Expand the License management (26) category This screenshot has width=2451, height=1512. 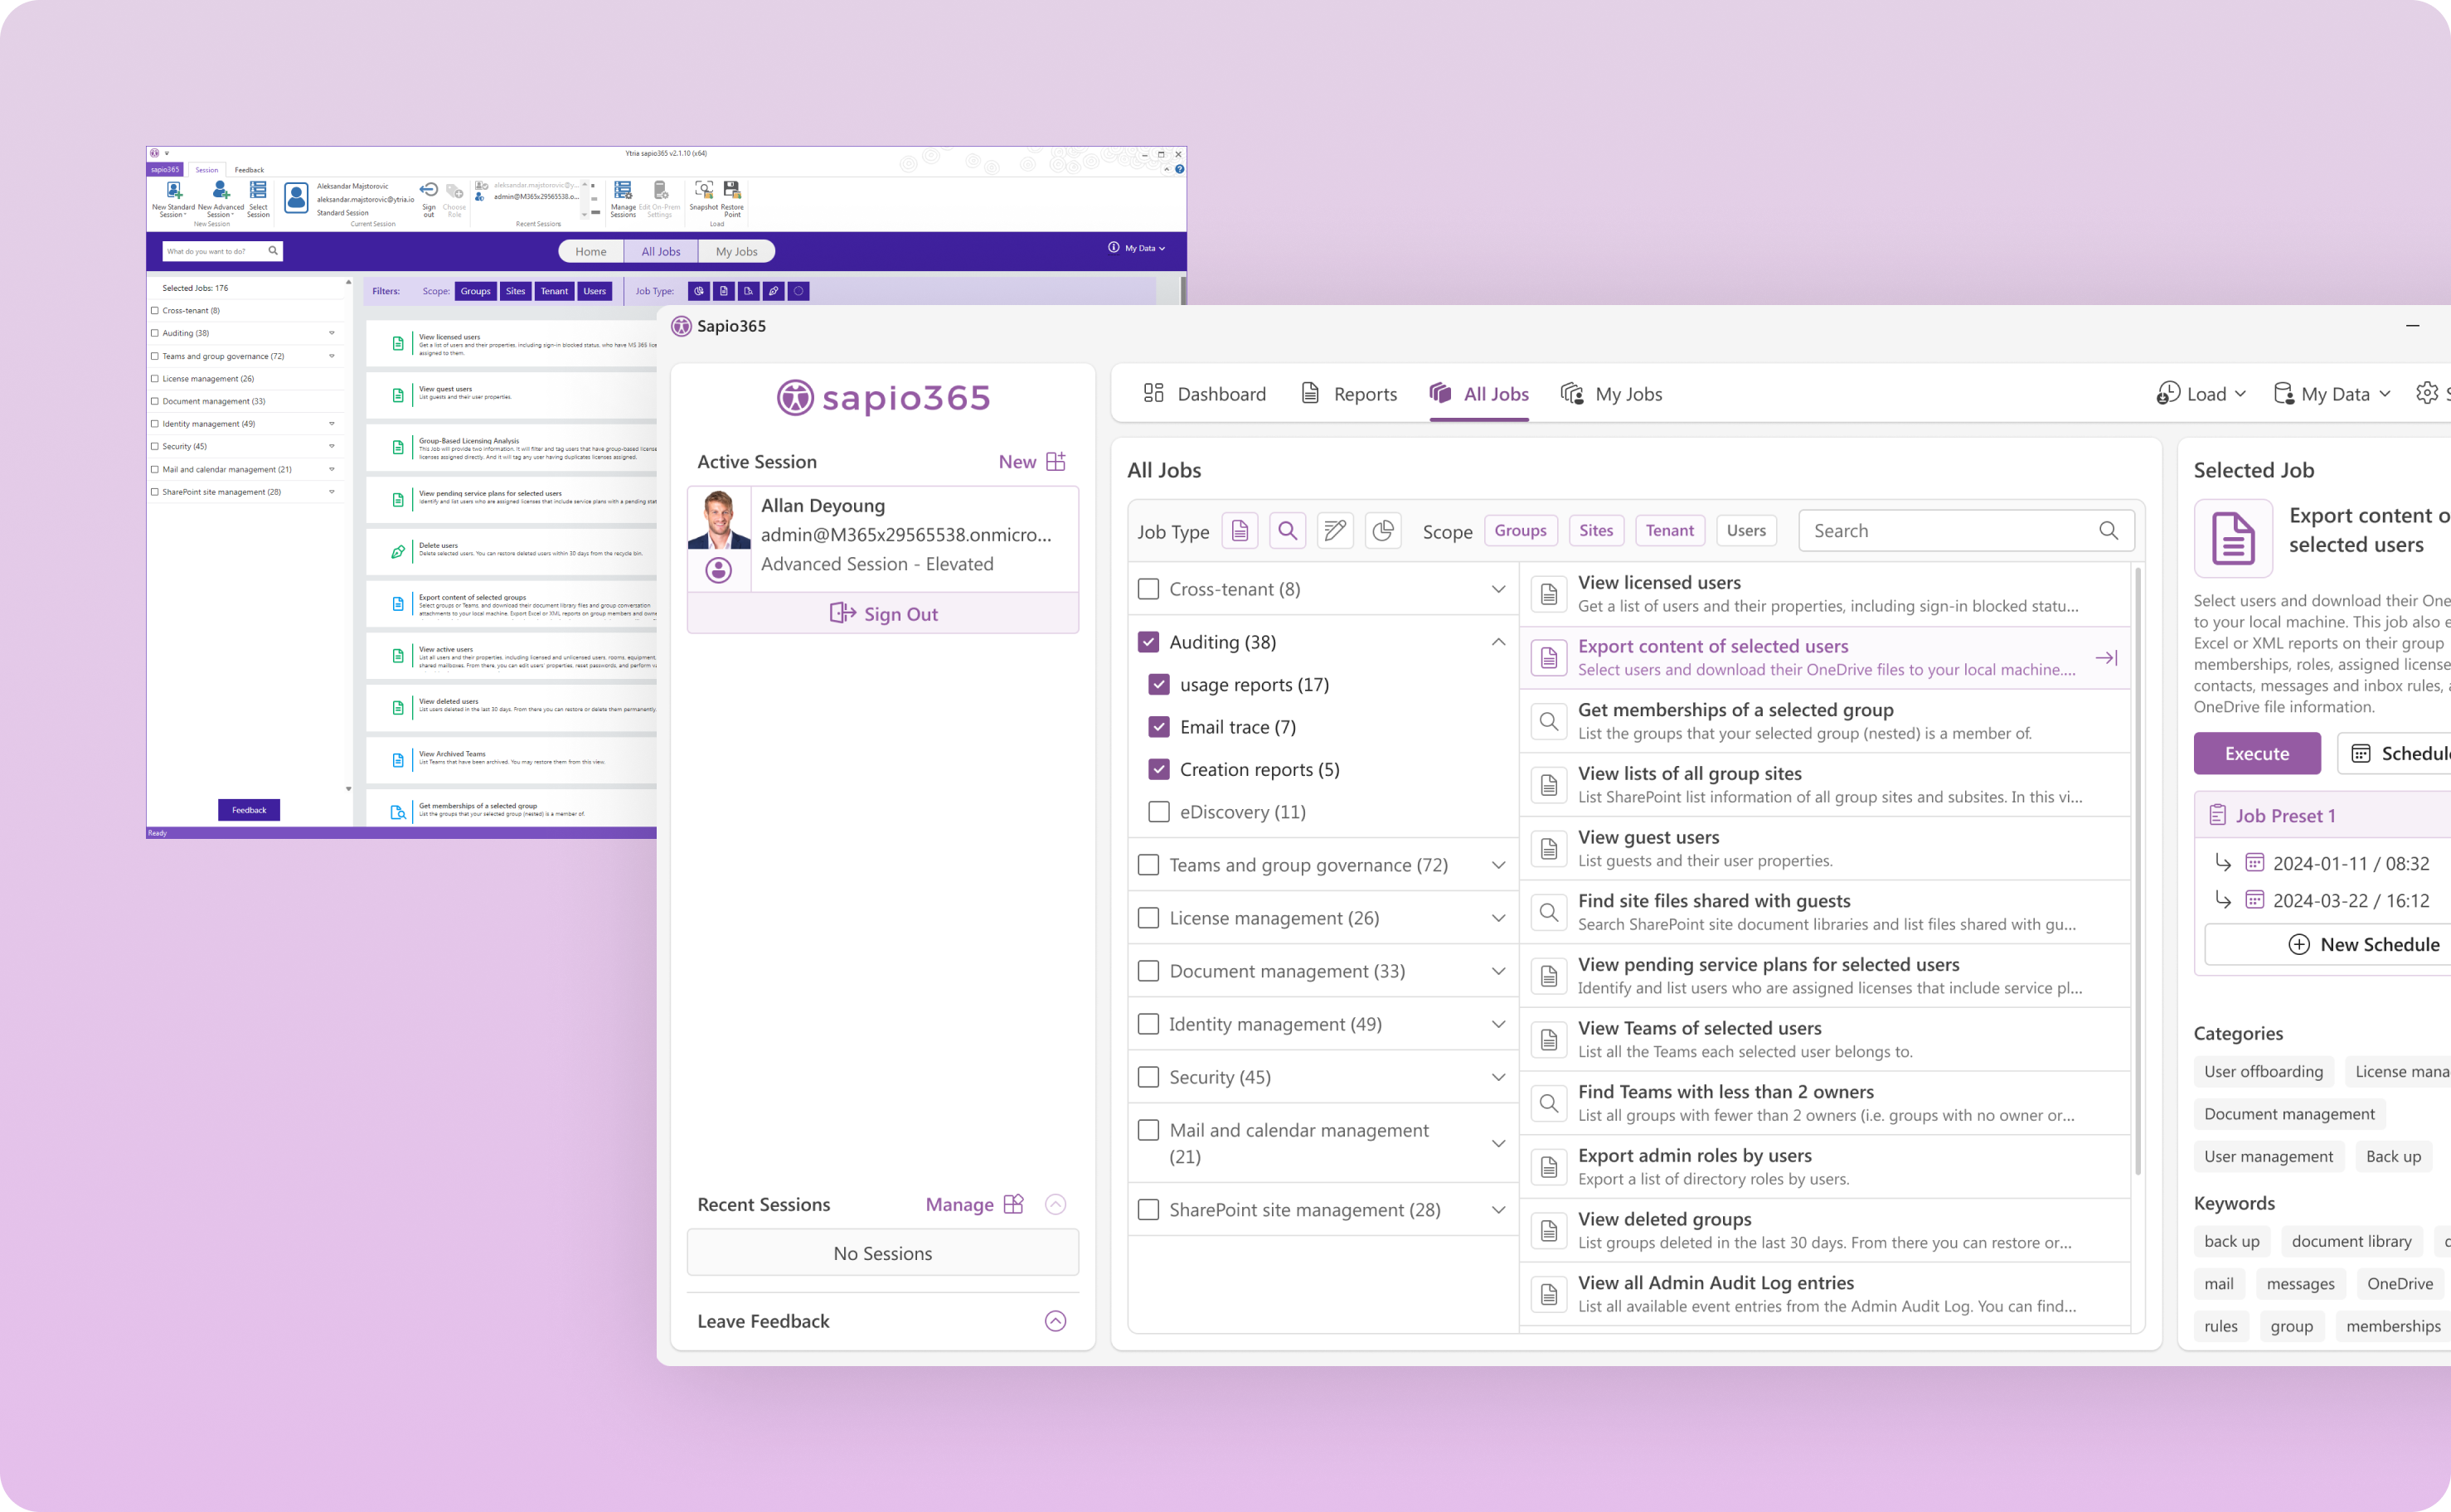pos(1498,918)
